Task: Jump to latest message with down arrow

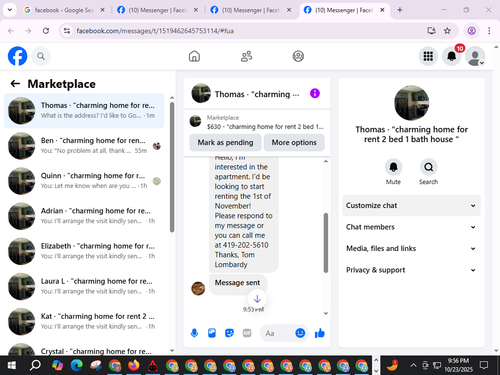Action: pos(257,299)
